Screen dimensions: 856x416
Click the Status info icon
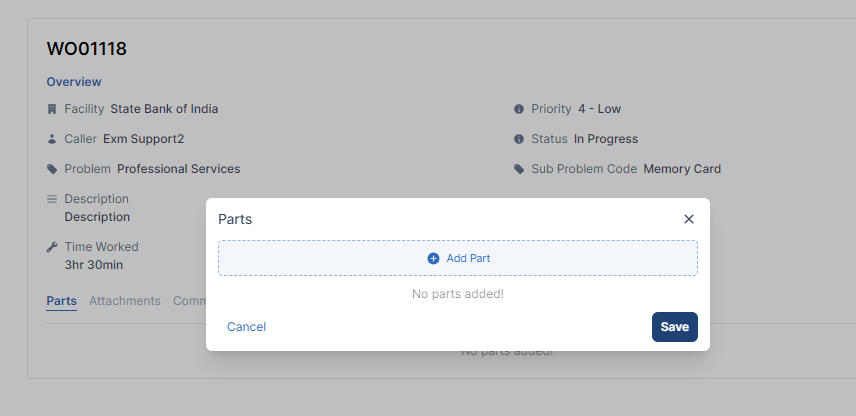(x=519, y=139)
